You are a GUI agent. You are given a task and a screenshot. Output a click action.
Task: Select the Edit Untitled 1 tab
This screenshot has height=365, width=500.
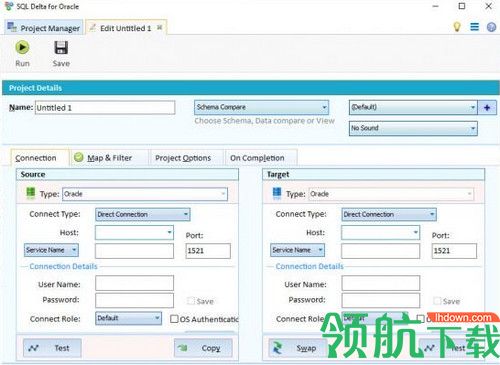(125, 28)
